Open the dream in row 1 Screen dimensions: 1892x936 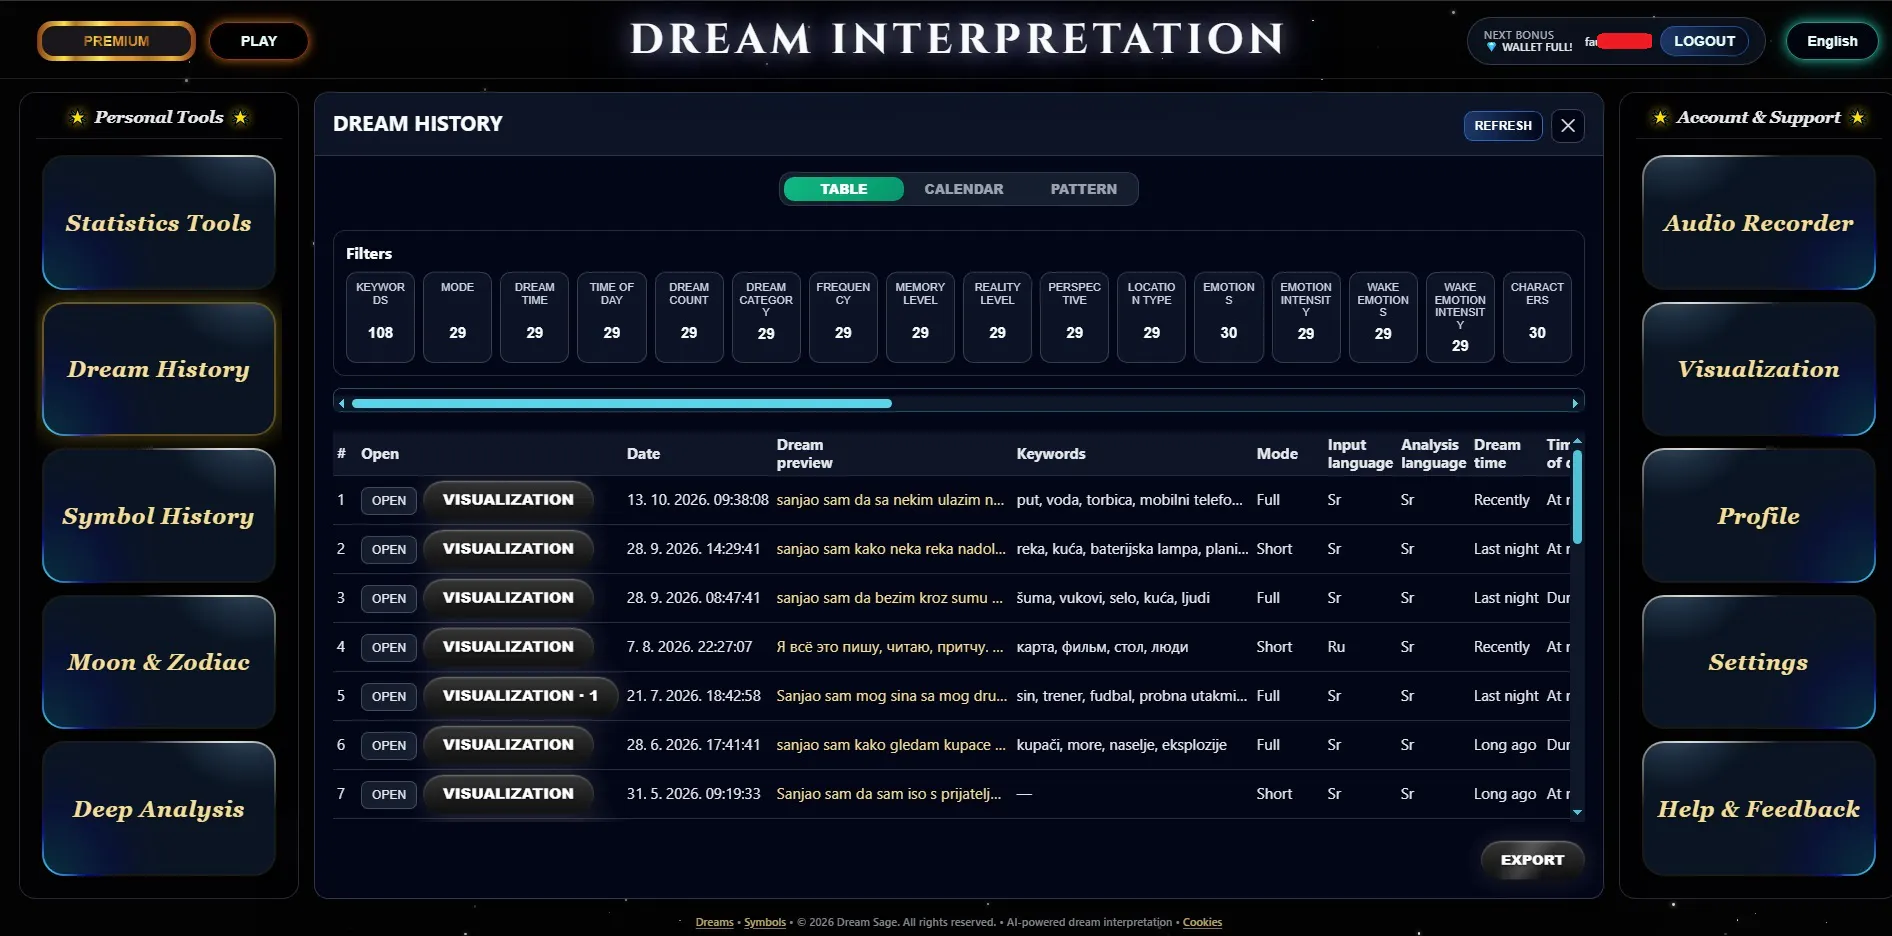tap(389, 501)
